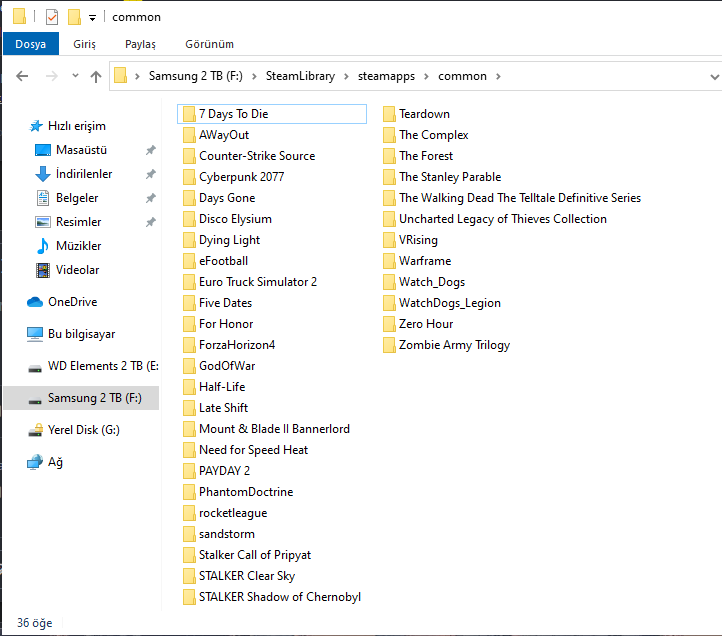Open the Dosya ribbon tab
Screen dimensions: 722x636
coord(30,44)
